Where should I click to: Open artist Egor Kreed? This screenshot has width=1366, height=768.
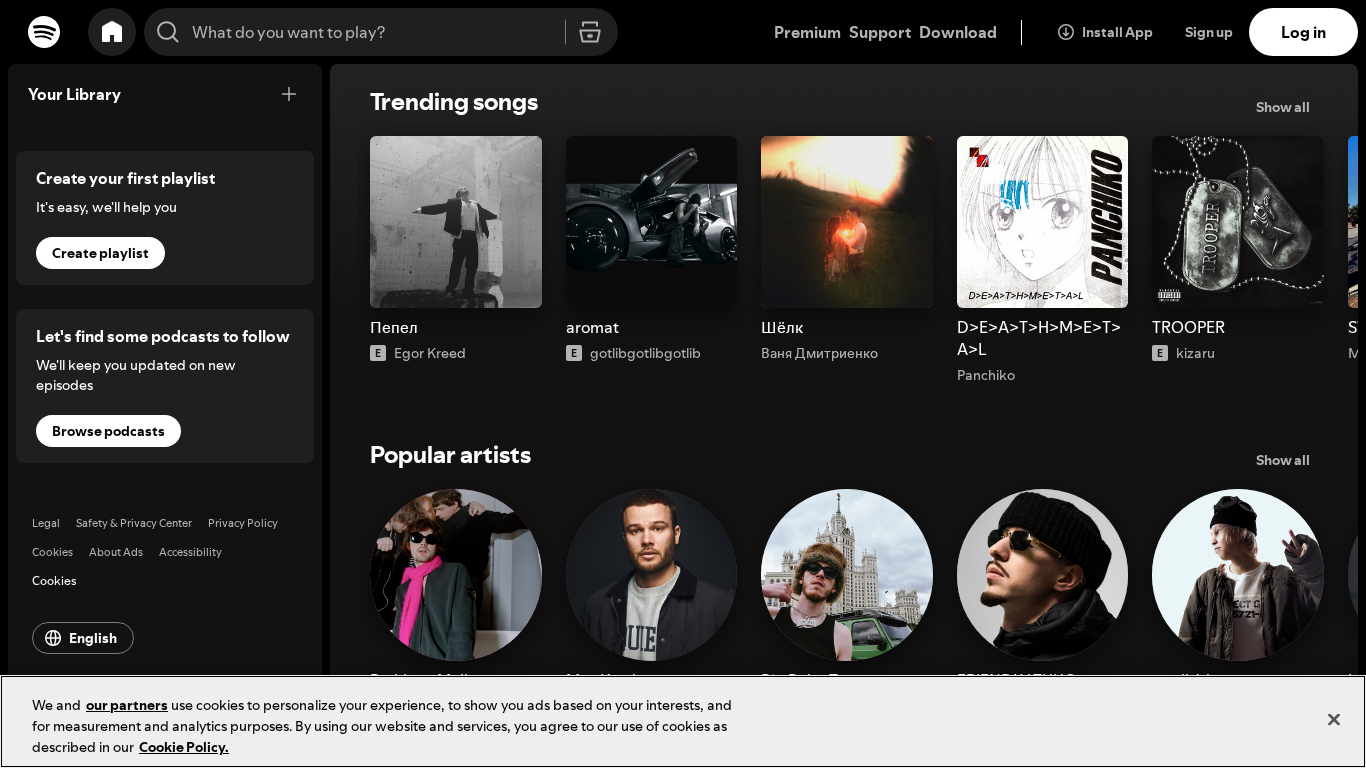tap(430, 353)
